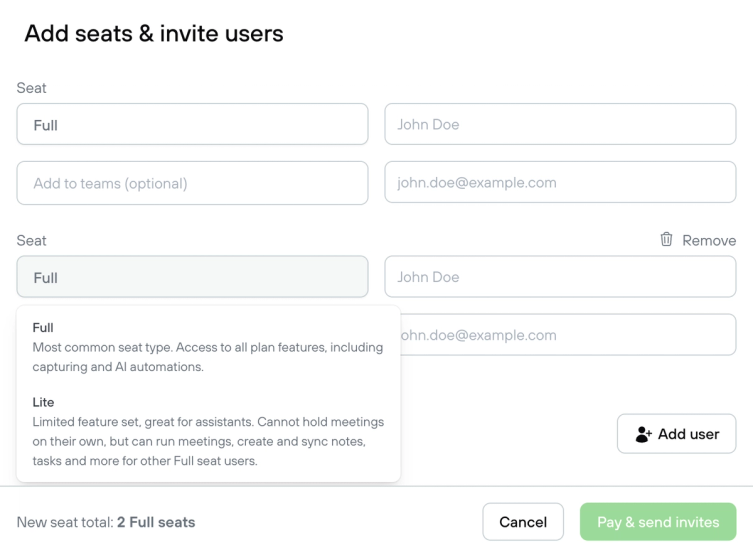Click the second user's John Doe name field
This screenshot has height=550, width=753.
click(x=560, y=277)
